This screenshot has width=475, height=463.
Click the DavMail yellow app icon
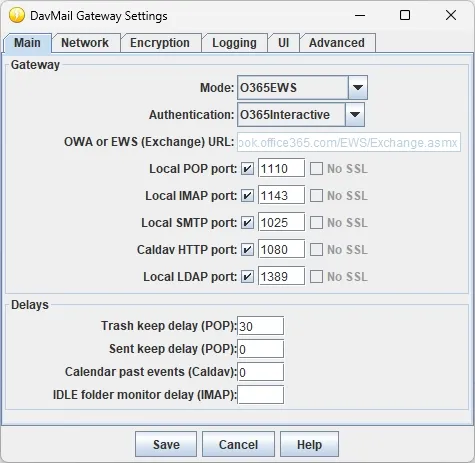point(17,16)
